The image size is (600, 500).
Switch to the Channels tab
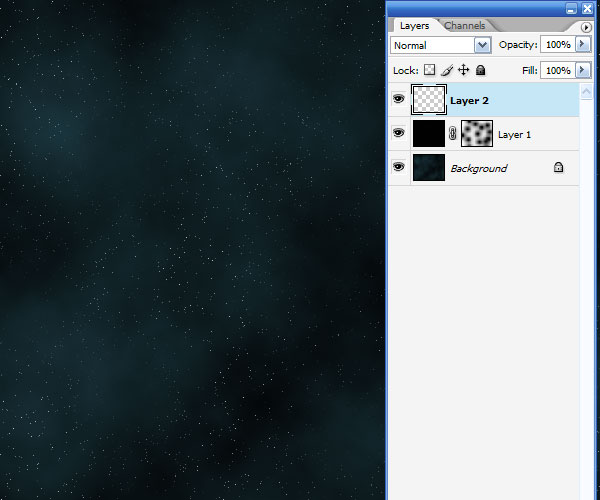tap(465, 26)
